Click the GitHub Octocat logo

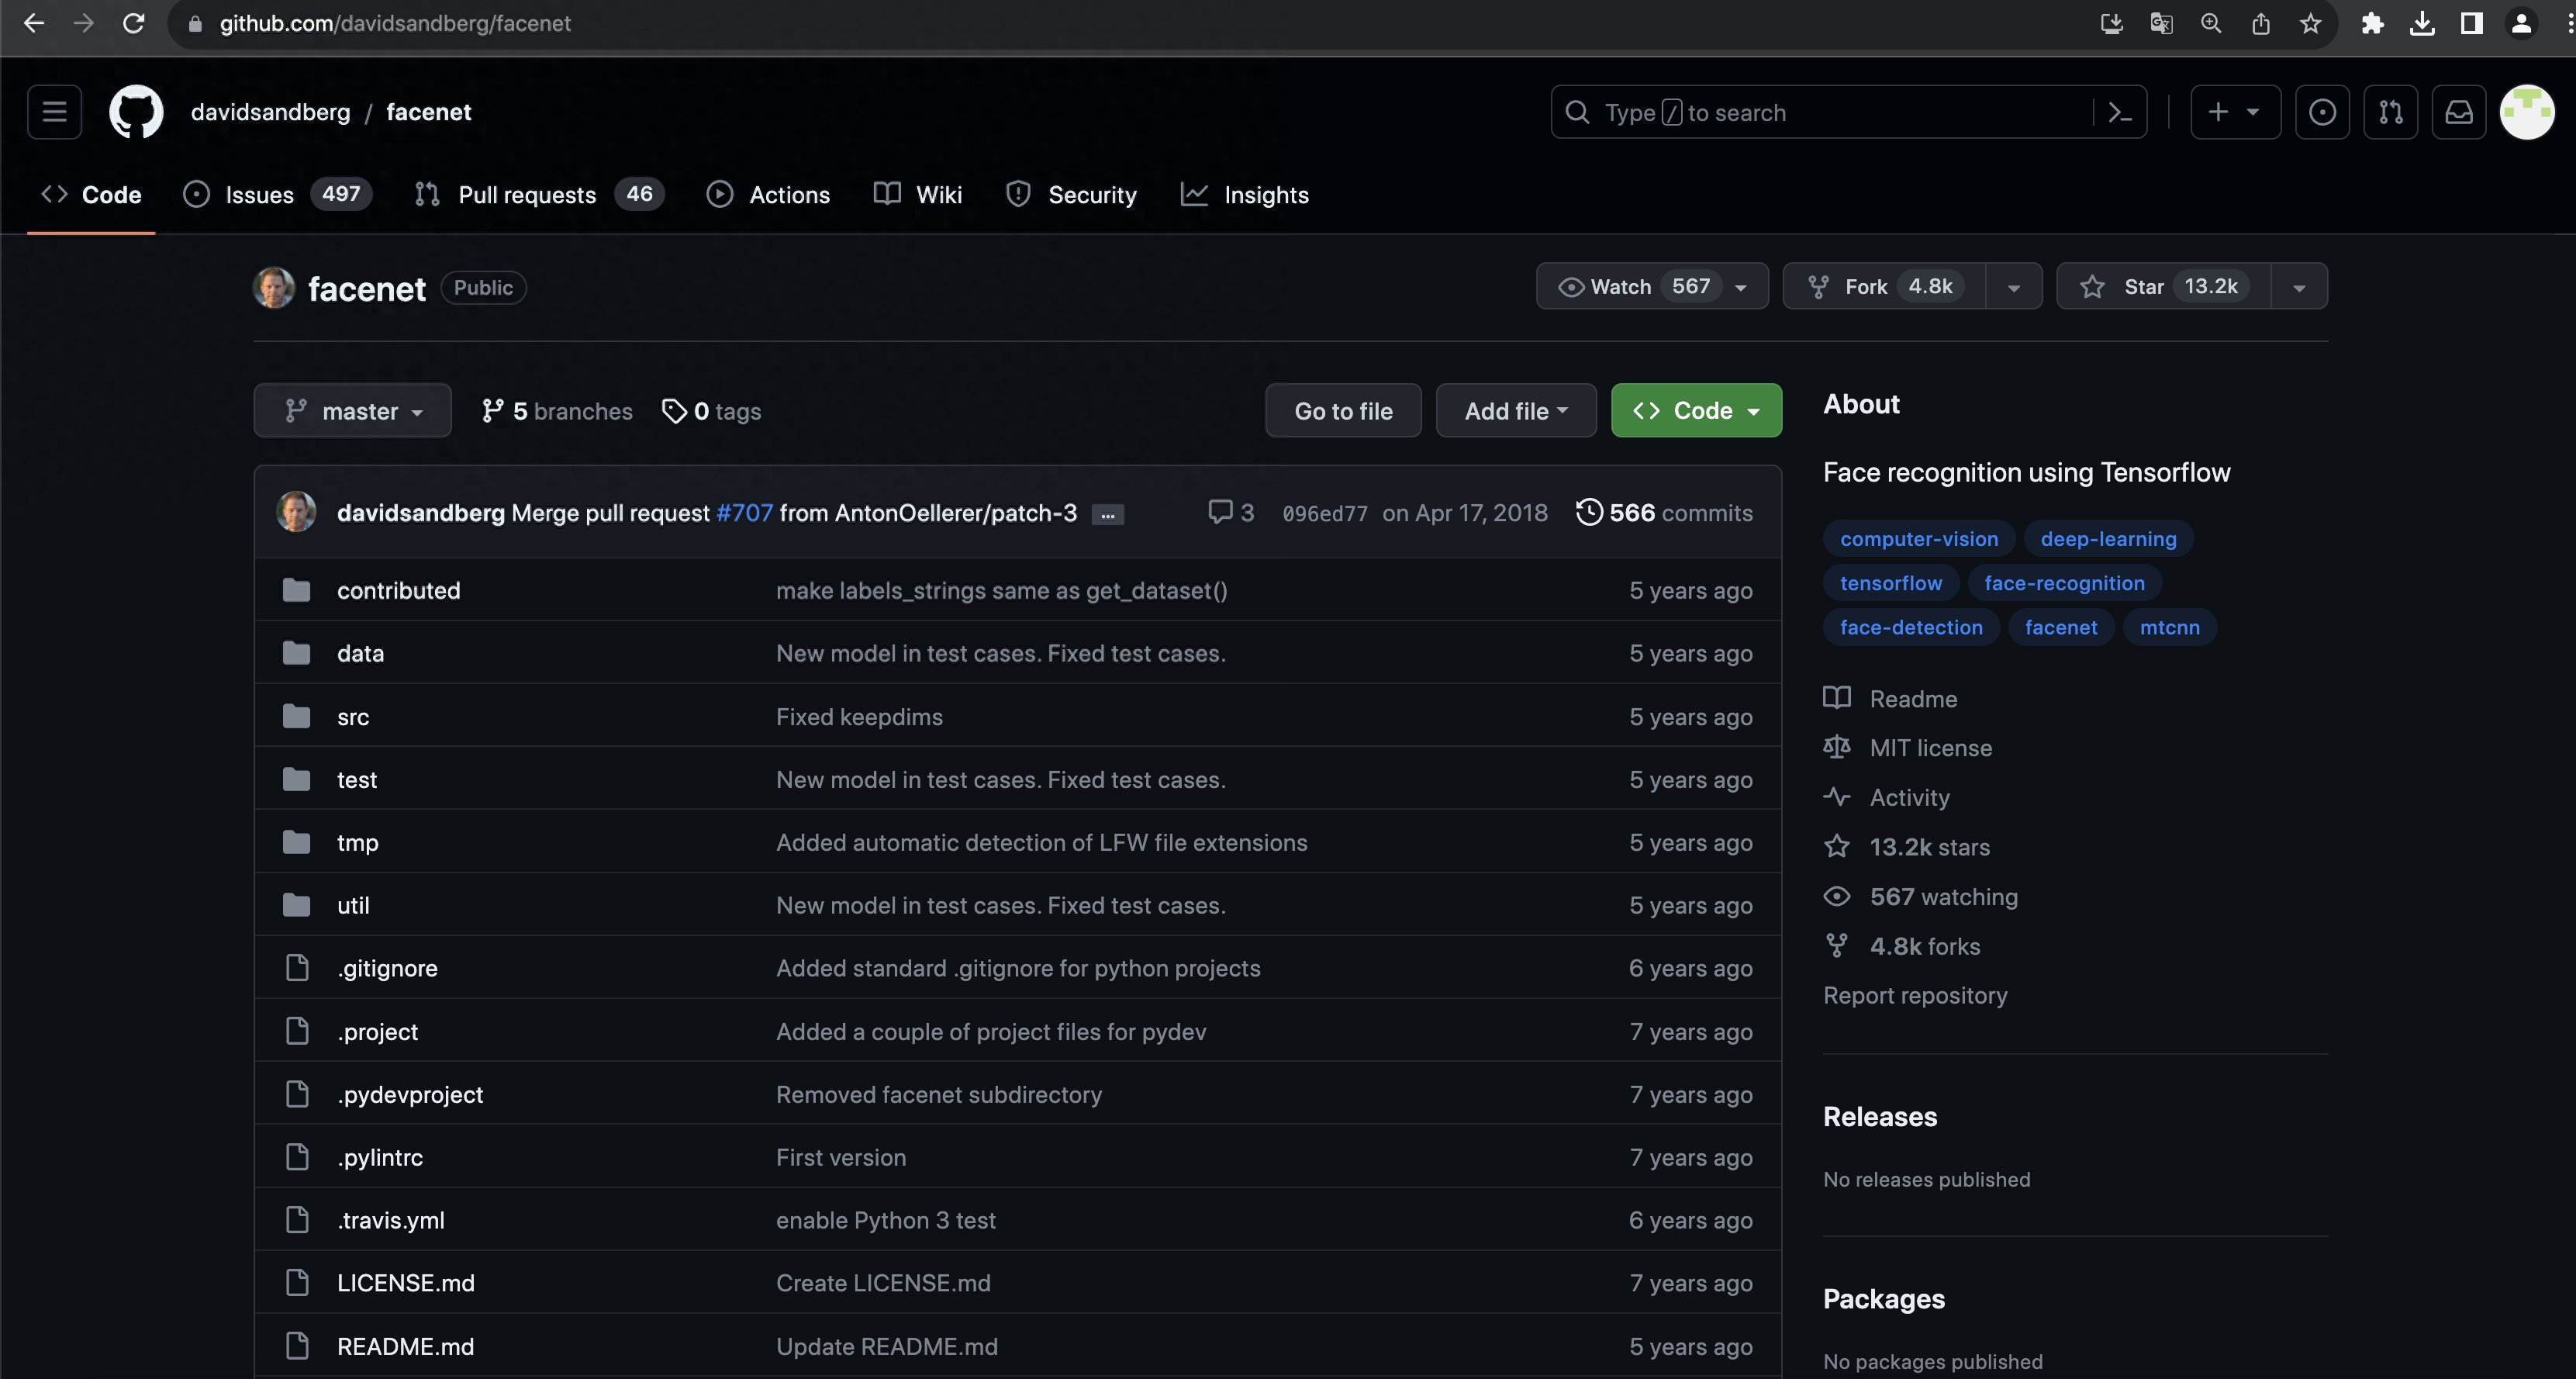pos(136,112)
